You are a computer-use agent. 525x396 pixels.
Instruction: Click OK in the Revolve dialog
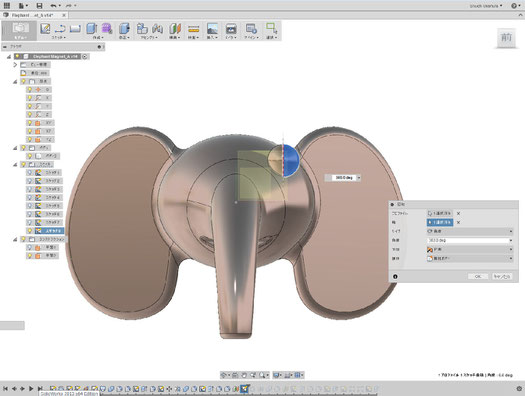(478, 276)
